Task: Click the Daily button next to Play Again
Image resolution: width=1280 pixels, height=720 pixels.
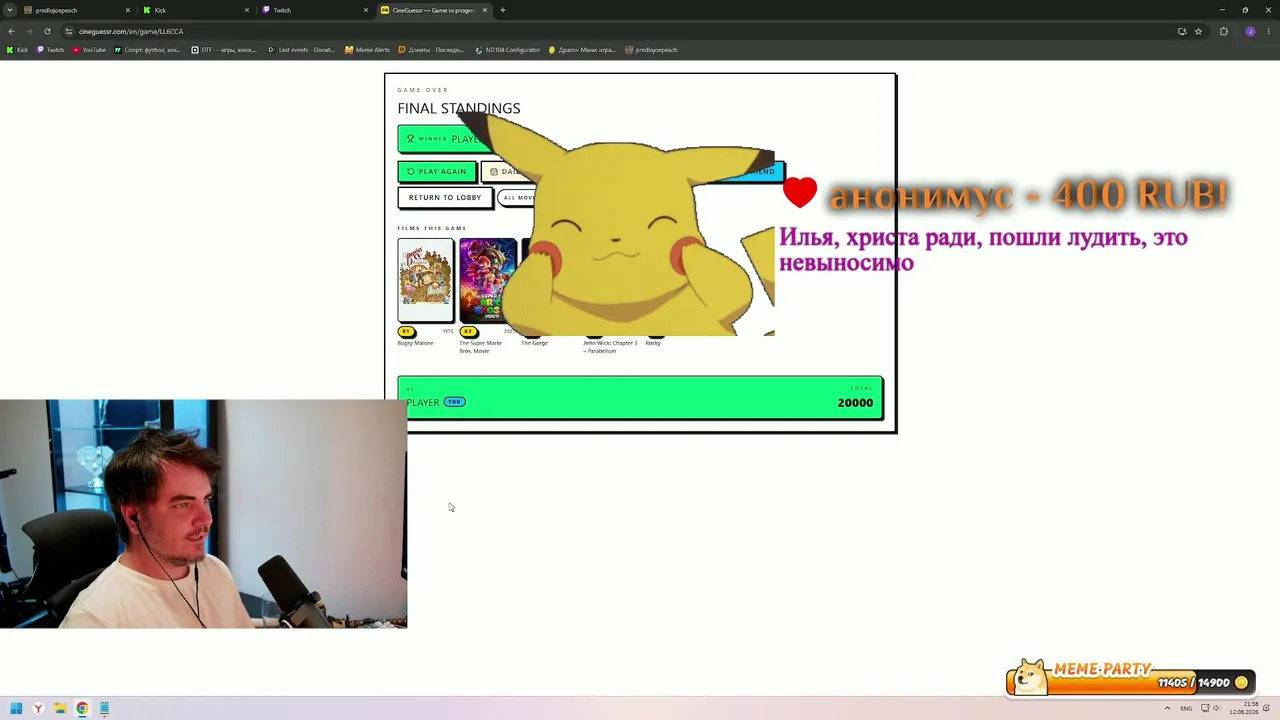Action: pos(506,171)
